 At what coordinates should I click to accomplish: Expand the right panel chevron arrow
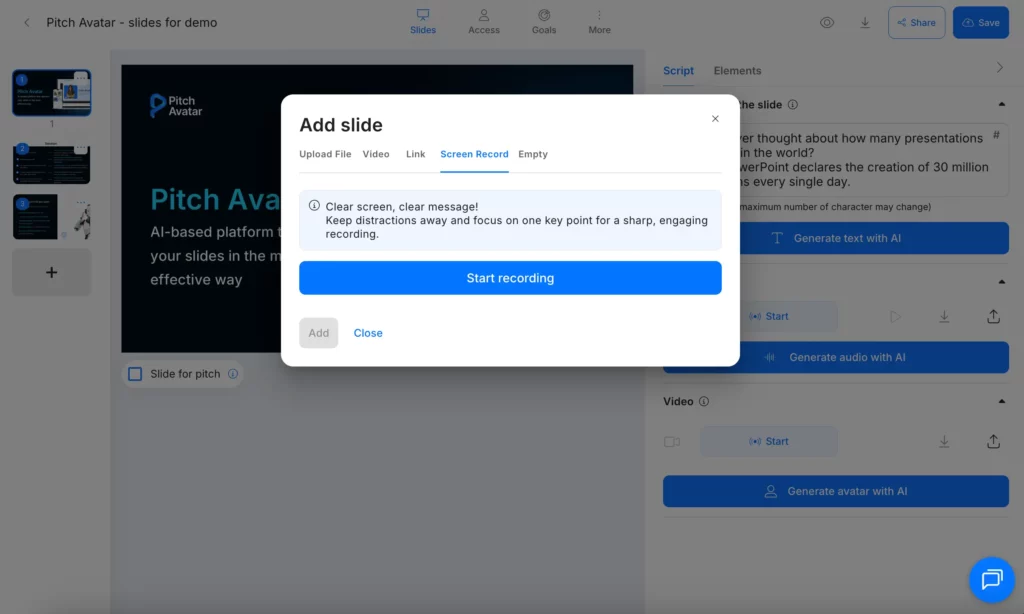pyautogui.click(x=999, y=68)
